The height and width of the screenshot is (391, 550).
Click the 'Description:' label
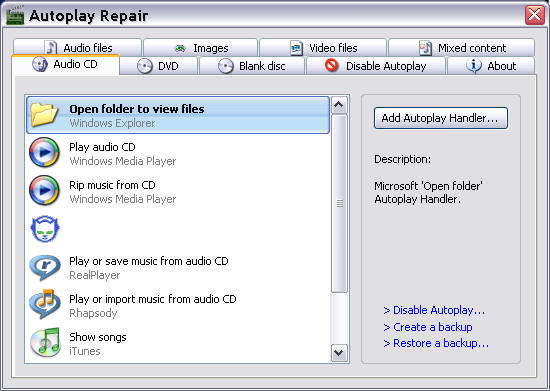pos(402,159)
